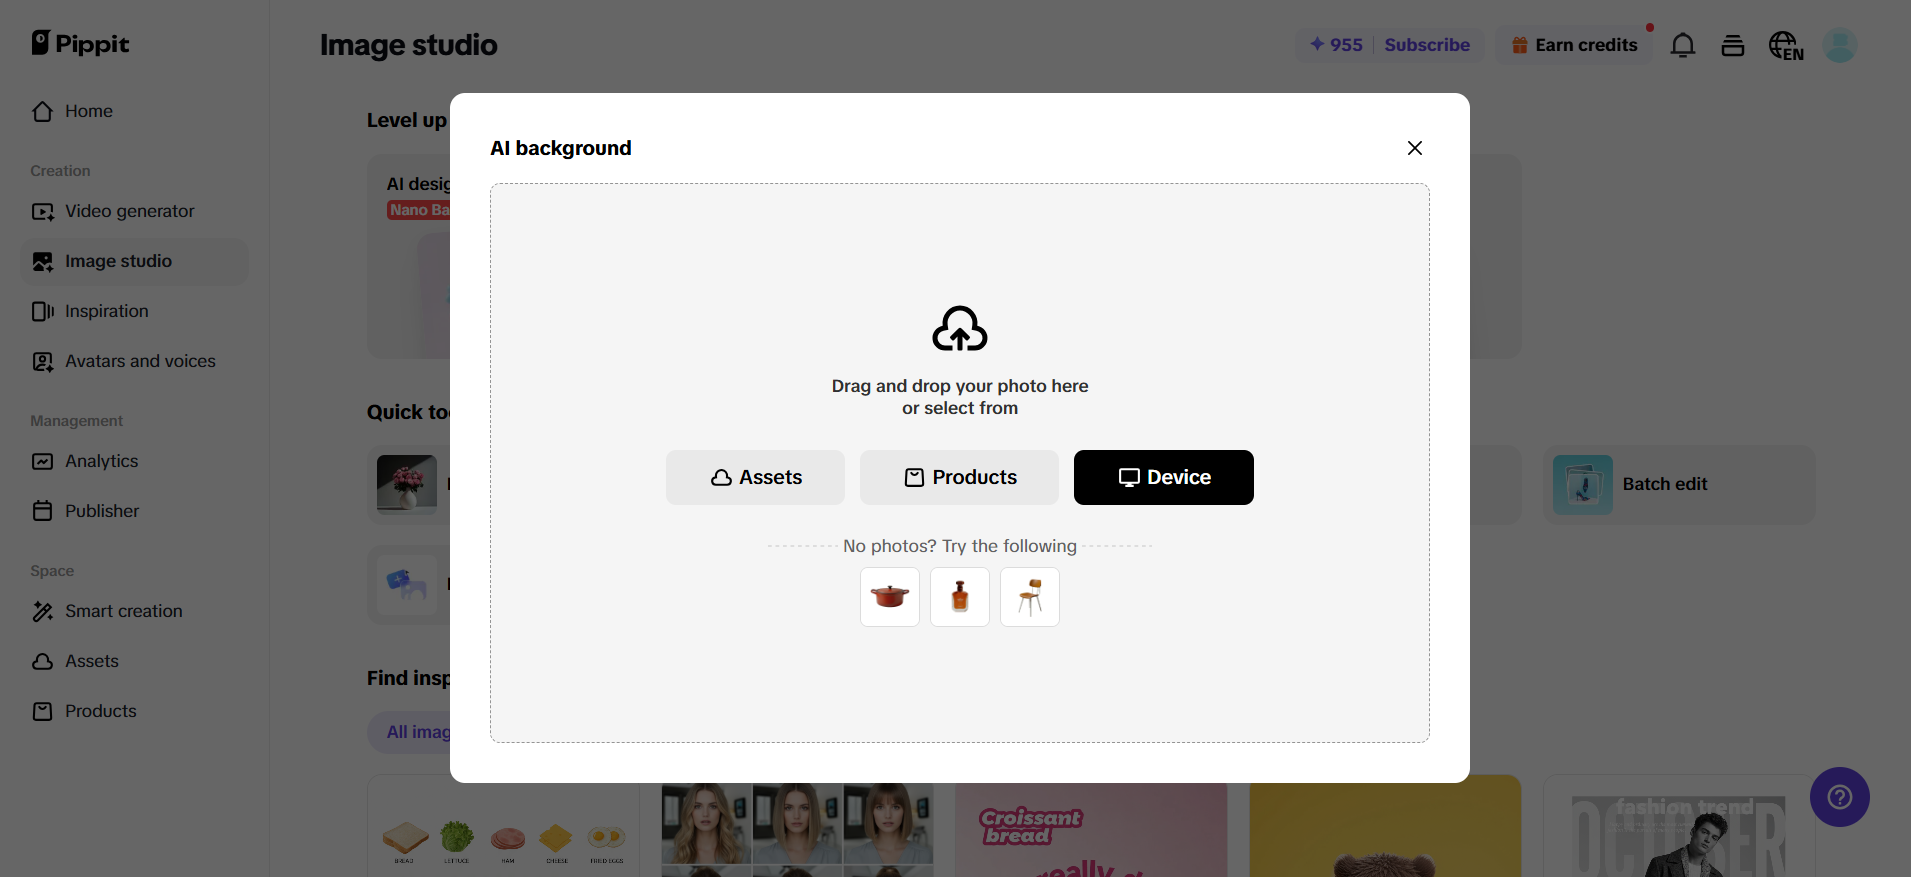Pick the red cooking pot sample
Image resolution: width=1911 pixels, height=877 pixels.
point(889,597)
